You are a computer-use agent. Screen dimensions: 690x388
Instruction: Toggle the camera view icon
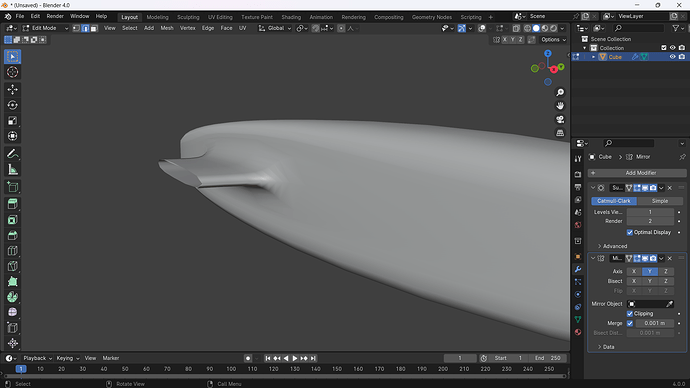tap(560, 119)
